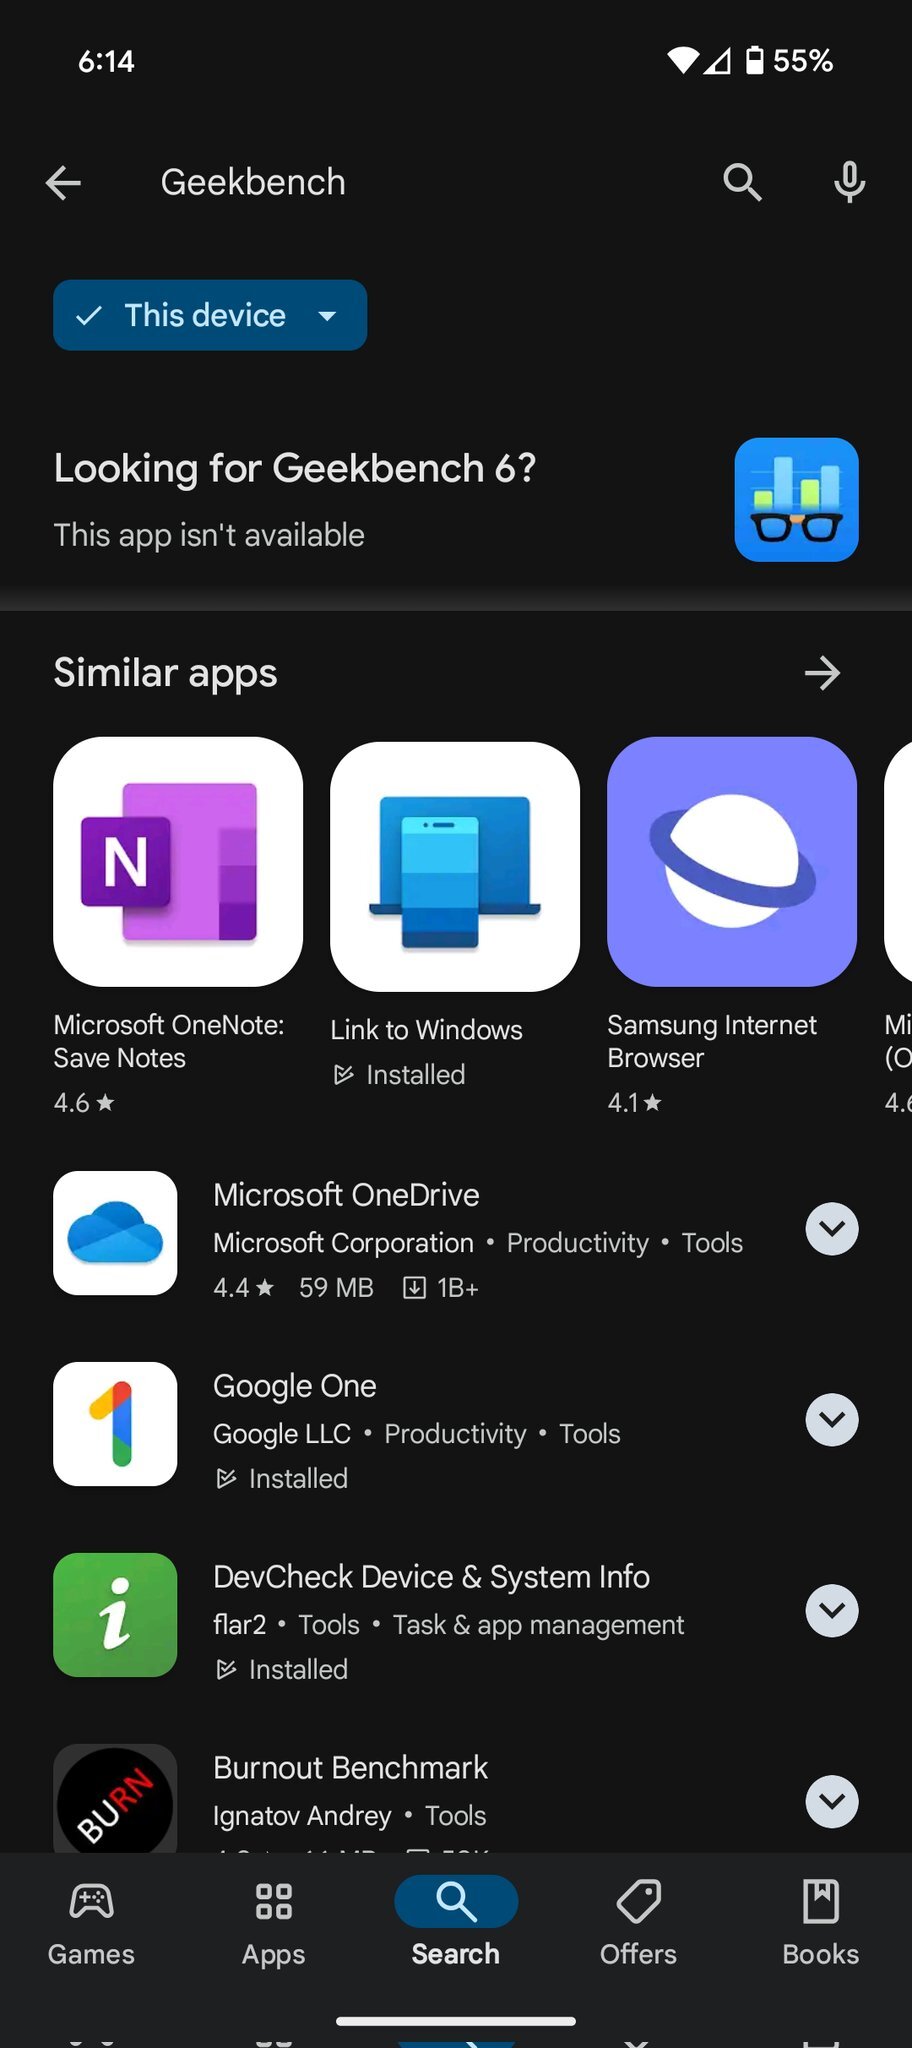
Task: Activate voice search microphone icon
Action: [849, 183]
